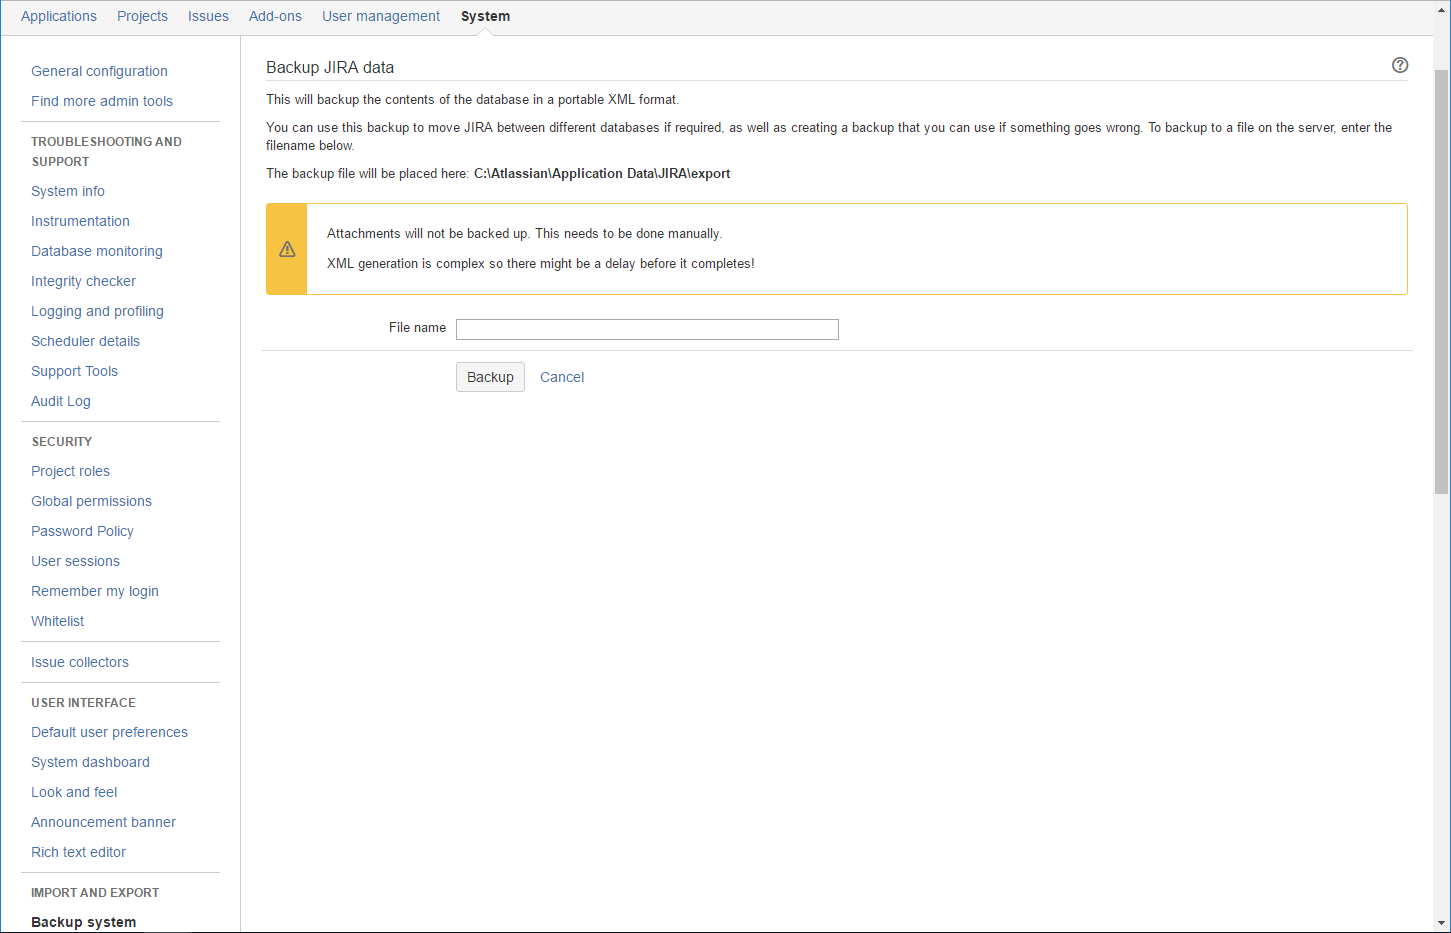Image resolution: width=1451 pixels, height=933 pixels.
Task: Select the System tab
Action: (x=485, y=16)
